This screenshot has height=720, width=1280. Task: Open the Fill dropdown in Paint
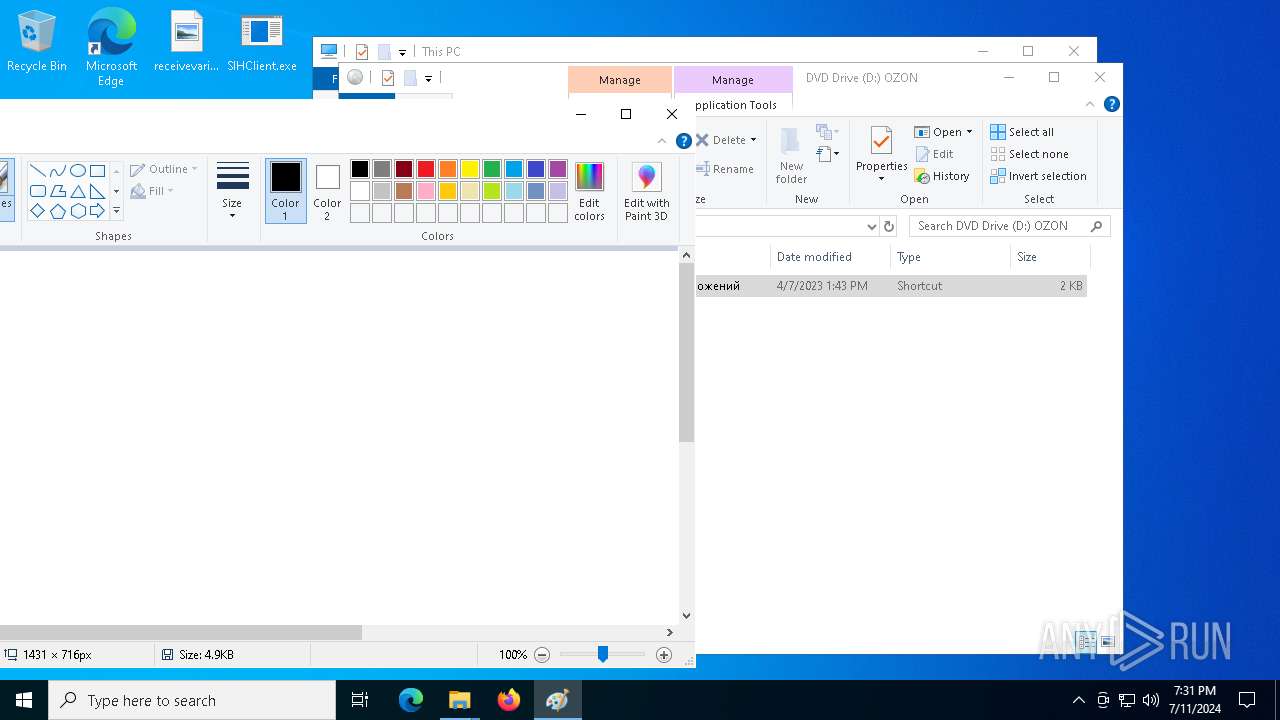click(x=152, y=191)
